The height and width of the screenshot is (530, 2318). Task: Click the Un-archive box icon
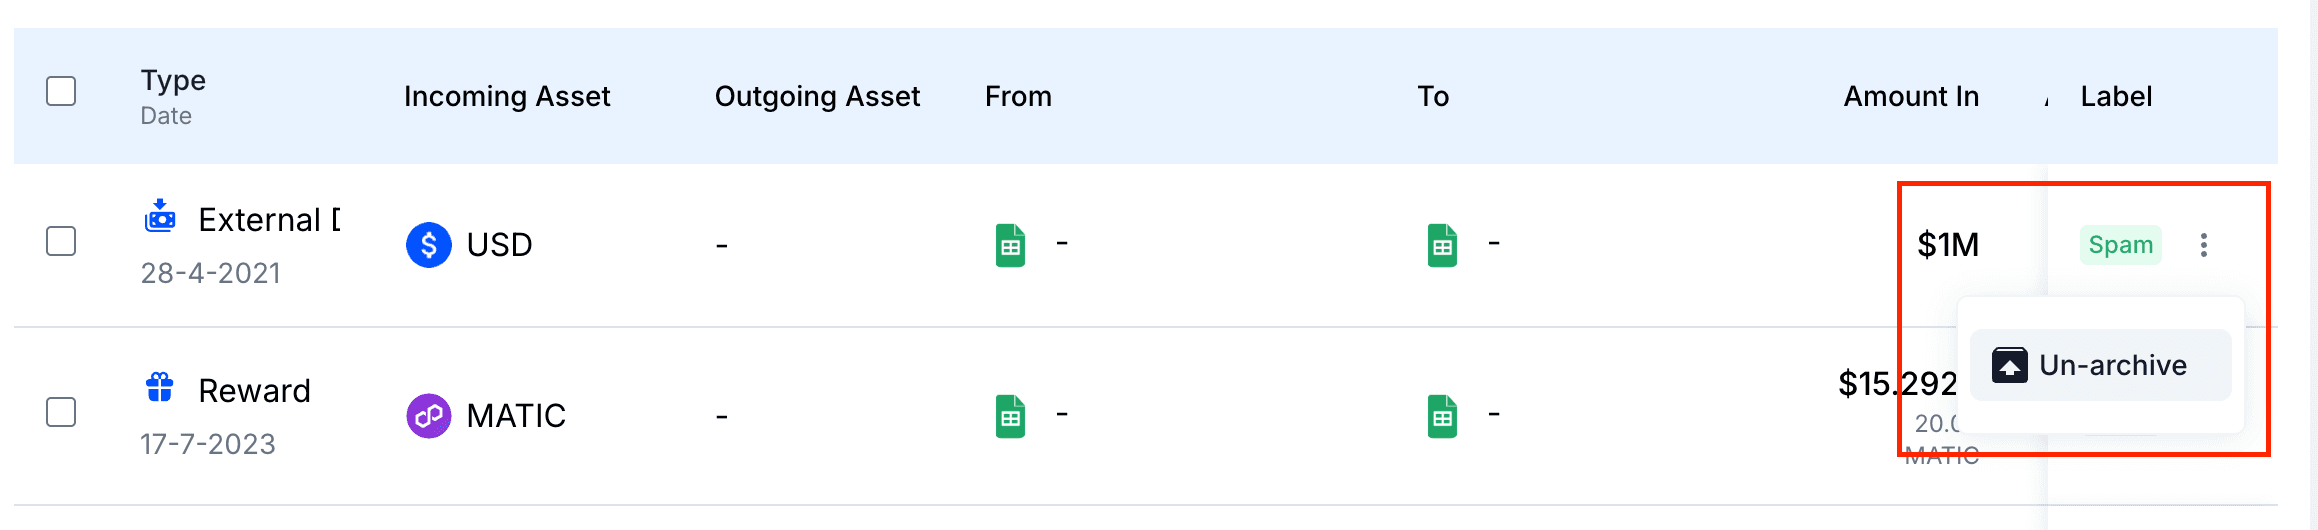click(x=2009, y=365)
